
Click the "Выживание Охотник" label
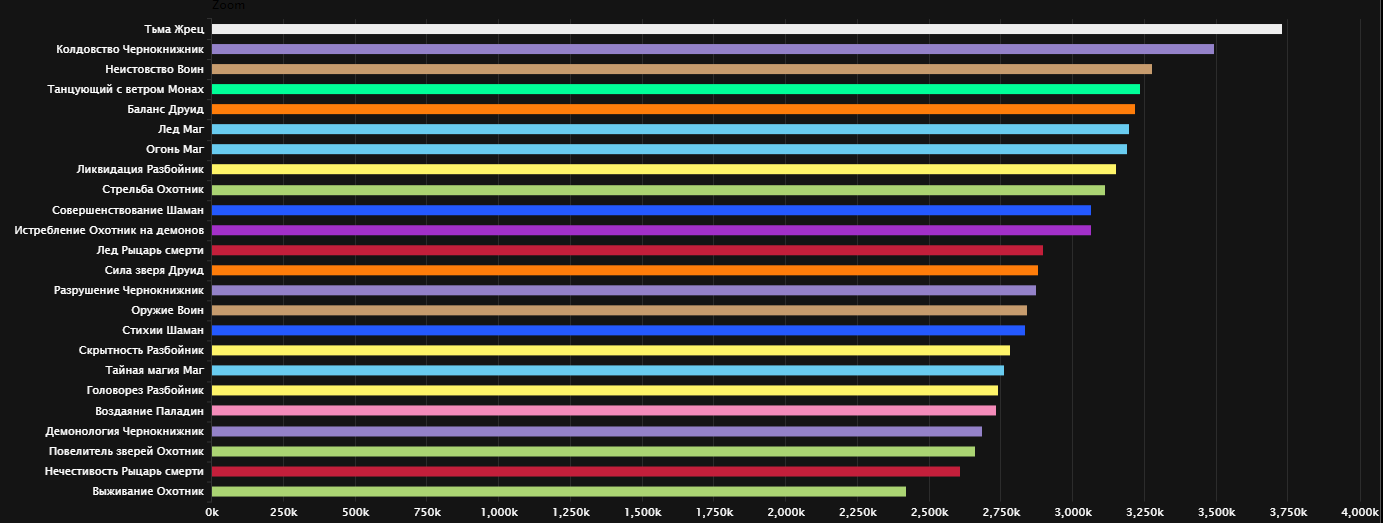pyautogui.click(x=149, y=491)
